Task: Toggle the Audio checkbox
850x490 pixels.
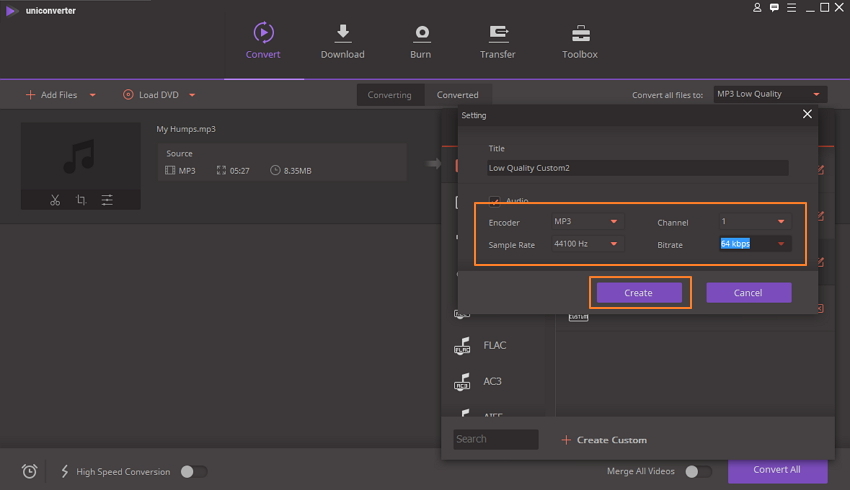Action: (x=494, y=201)
